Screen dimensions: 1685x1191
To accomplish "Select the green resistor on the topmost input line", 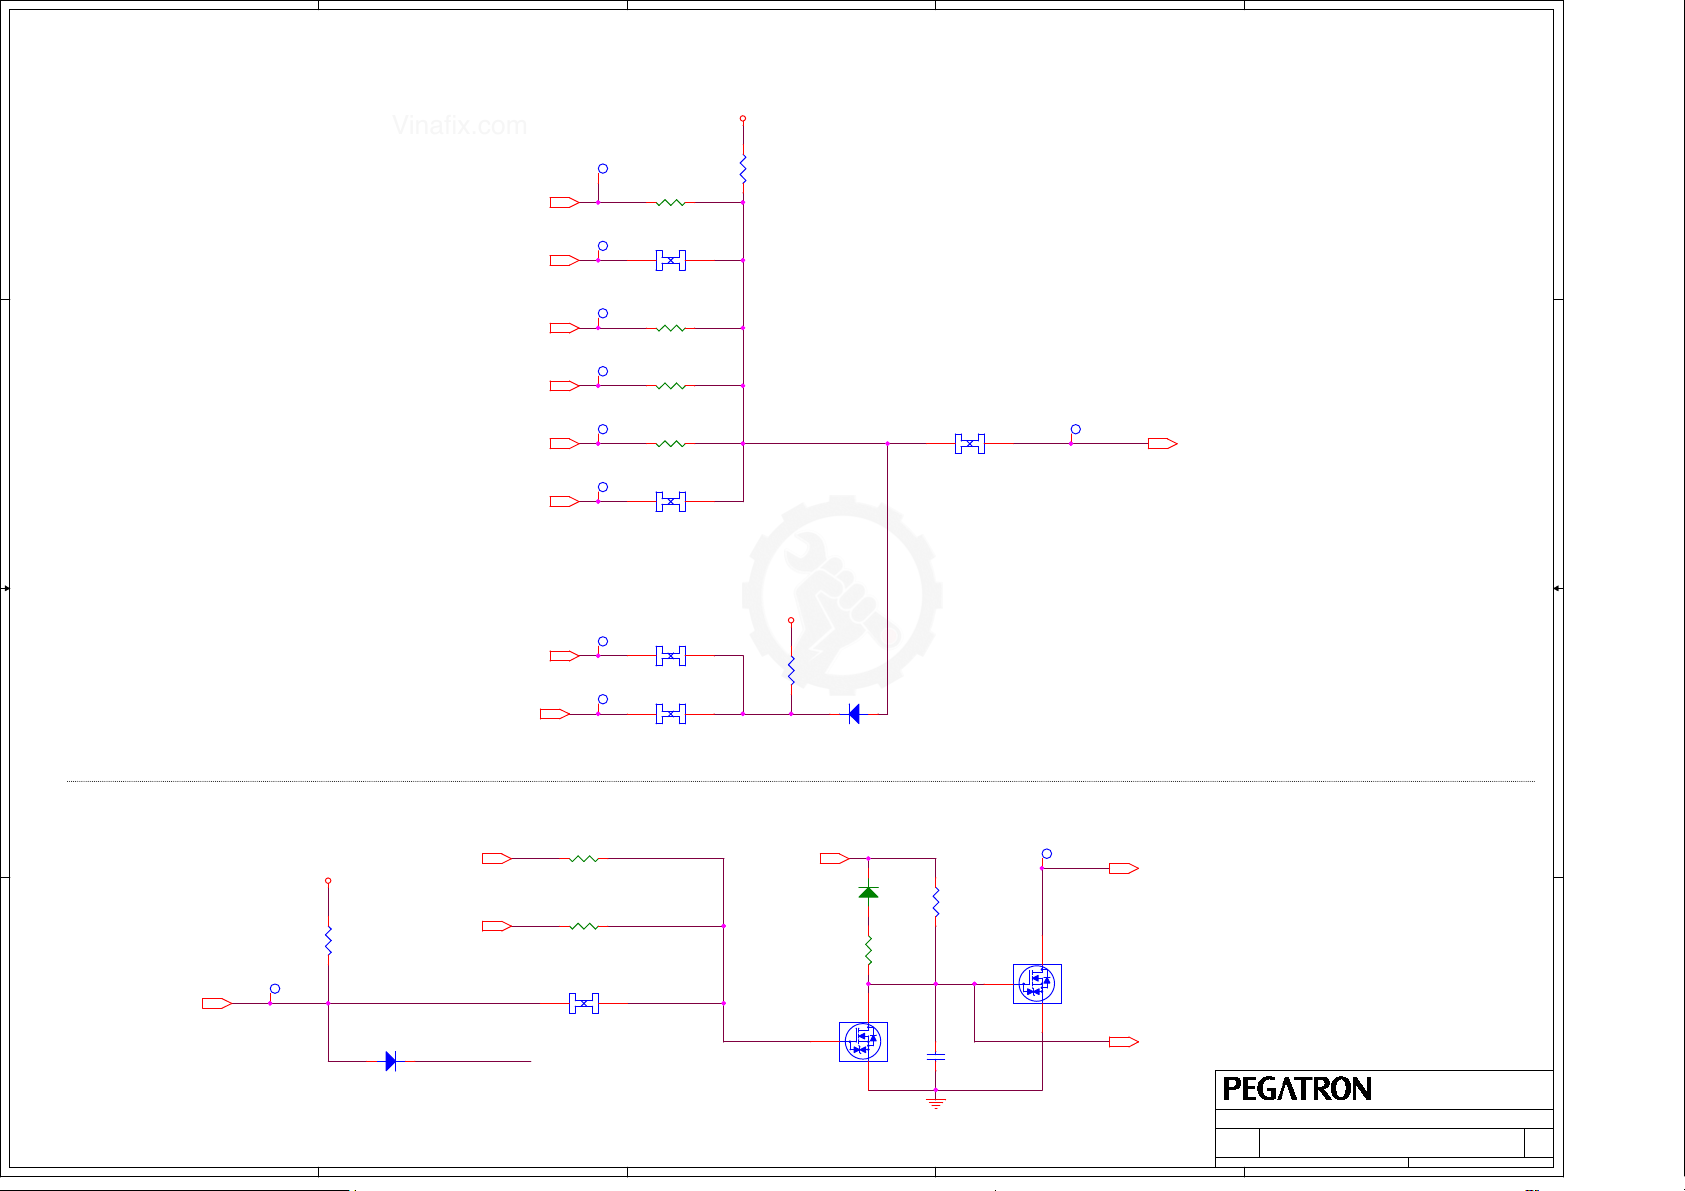I will pyautogui.click(x=671, y=202).
